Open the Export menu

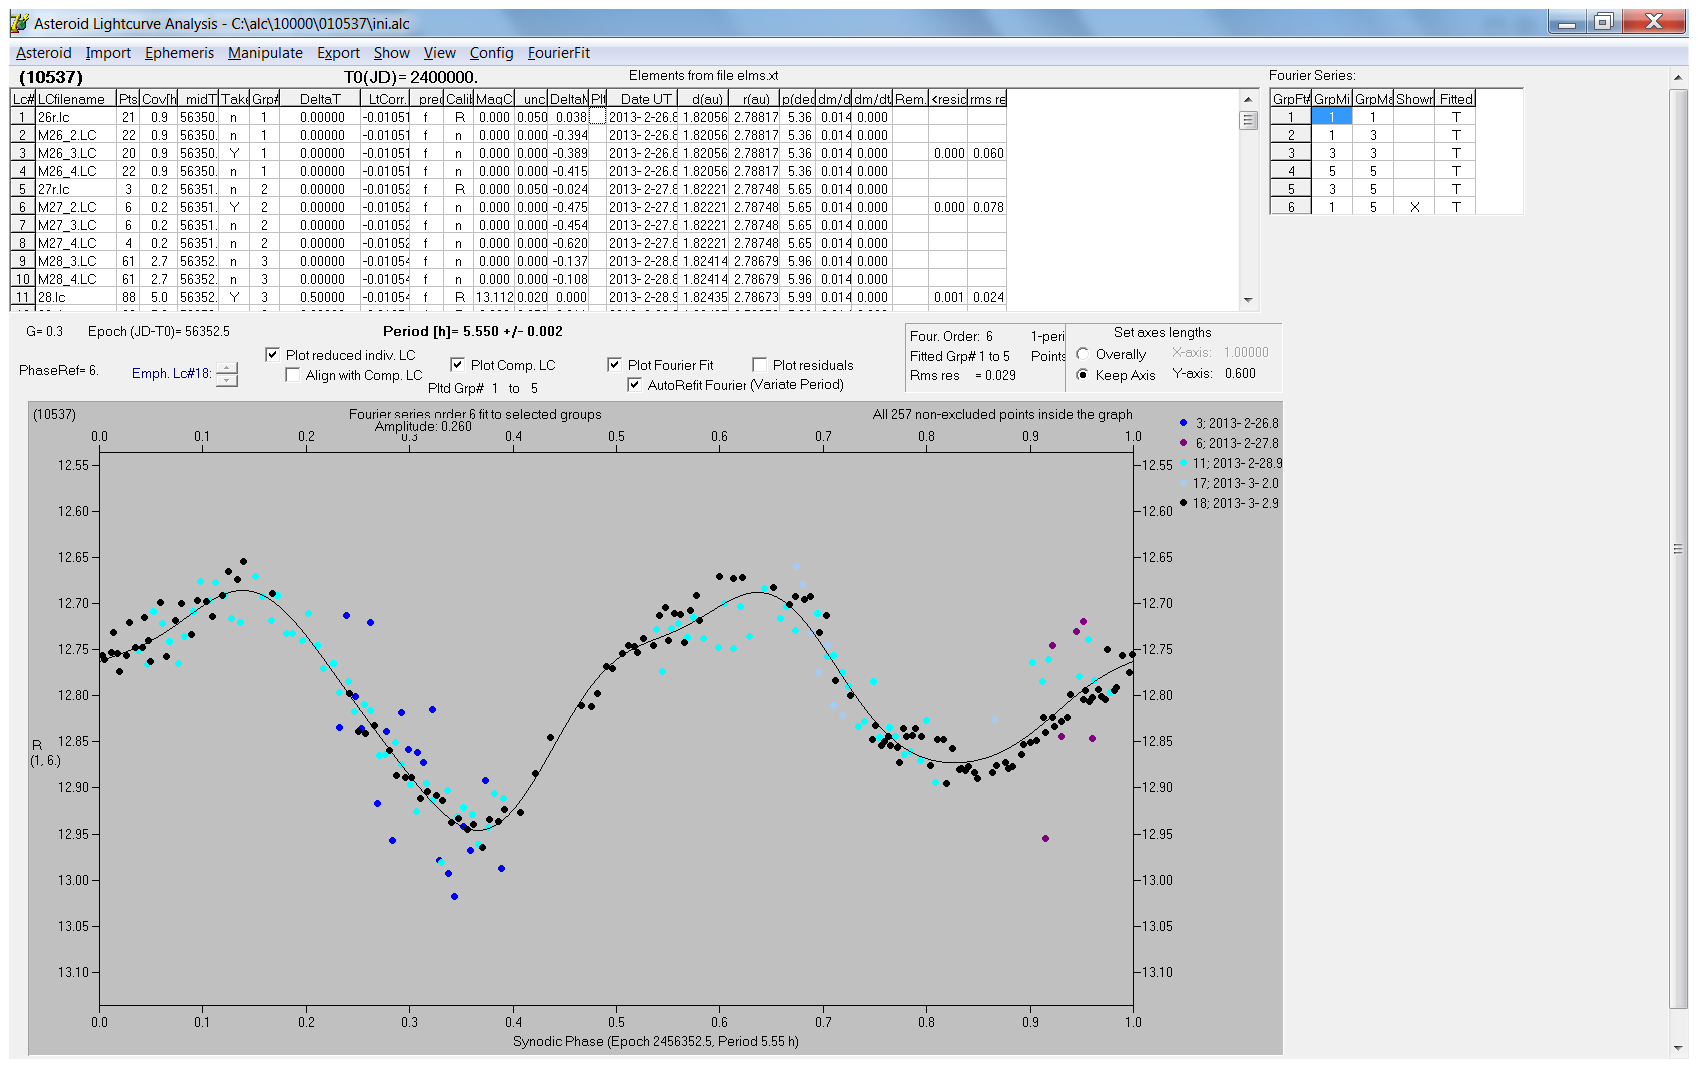[x=338, y=53]
